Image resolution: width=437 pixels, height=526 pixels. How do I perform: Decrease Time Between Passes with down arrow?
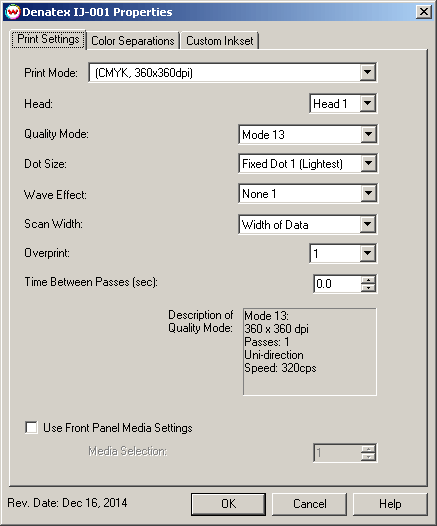[x=368, y=288]
